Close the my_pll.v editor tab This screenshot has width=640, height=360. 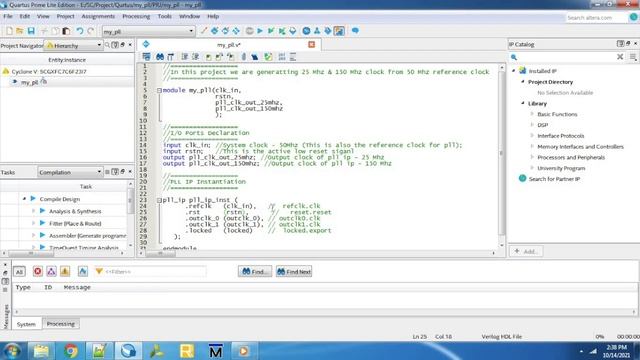311,44
